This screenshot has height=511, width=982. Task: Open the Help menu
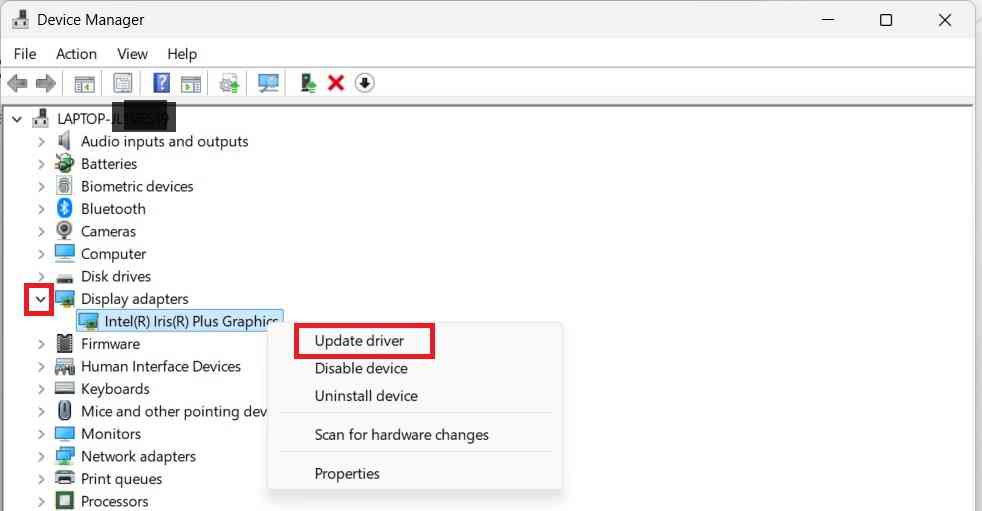[182, 54]
